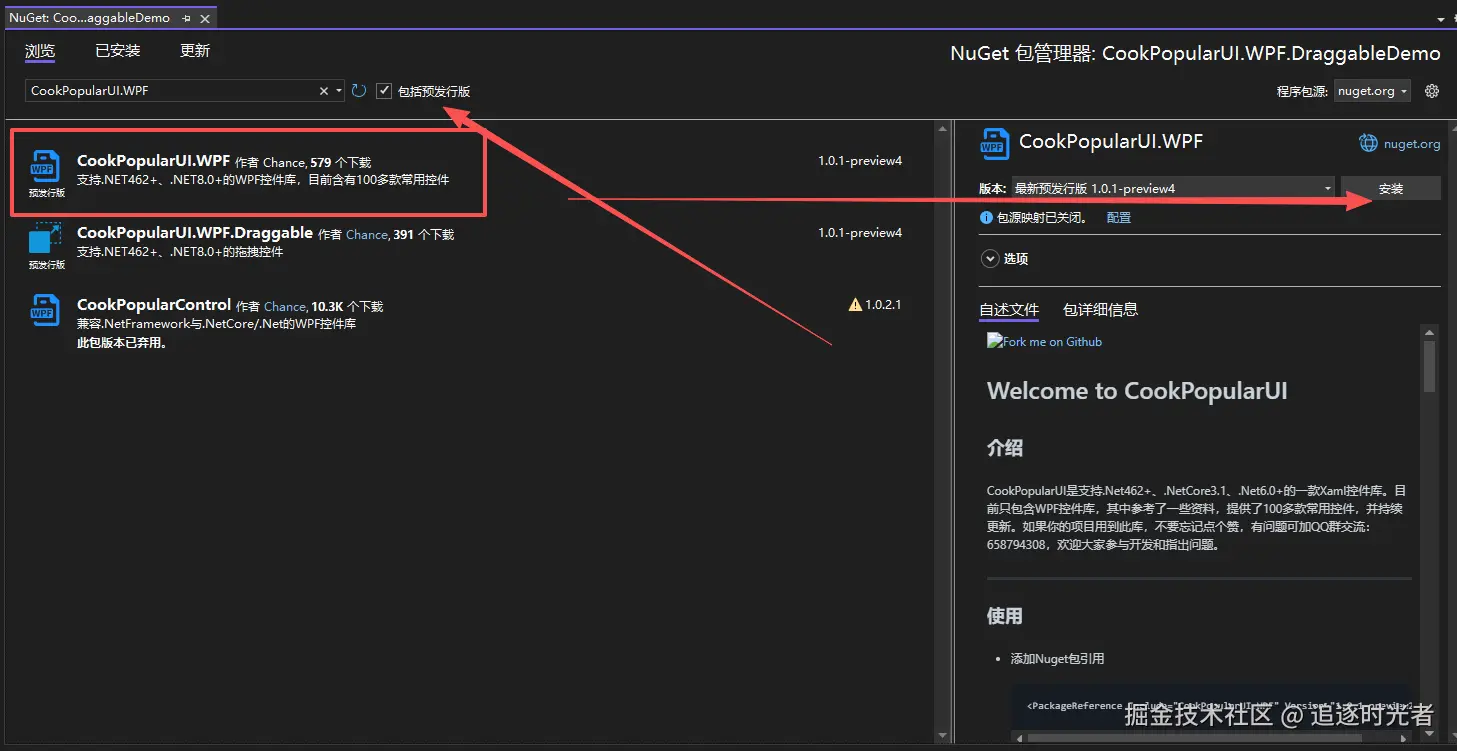Switch to the 浏览 tab

(x=40, y=51)
